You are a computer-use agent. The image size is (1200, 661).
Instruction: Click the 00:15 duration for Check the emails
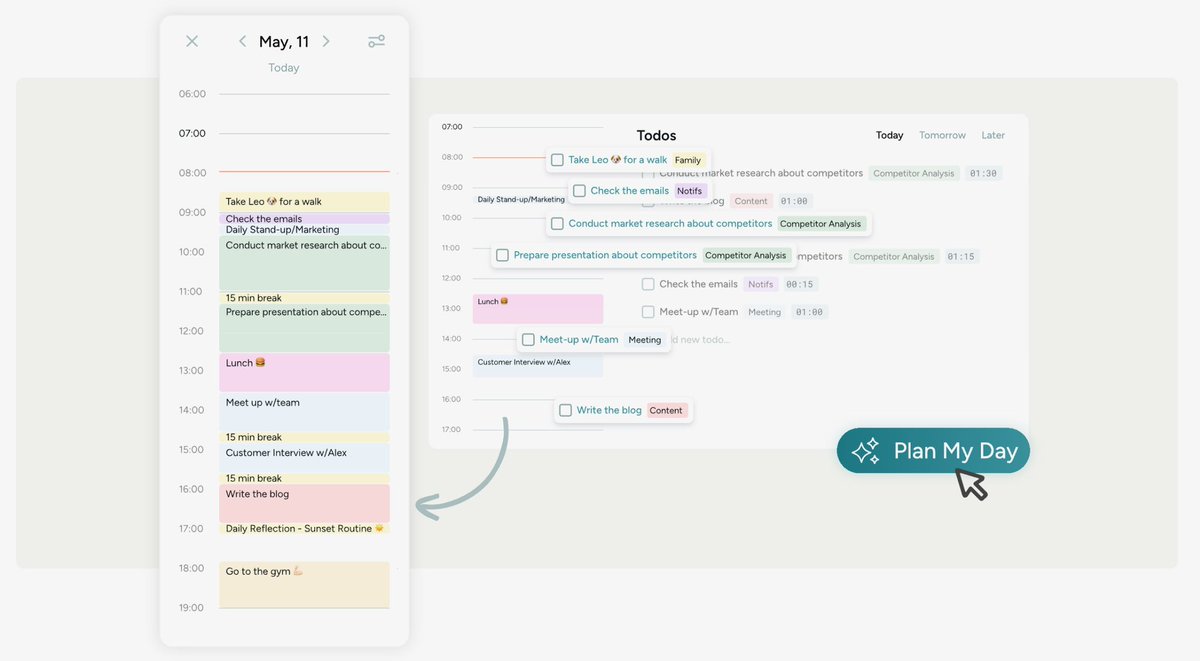pos(800,284)
